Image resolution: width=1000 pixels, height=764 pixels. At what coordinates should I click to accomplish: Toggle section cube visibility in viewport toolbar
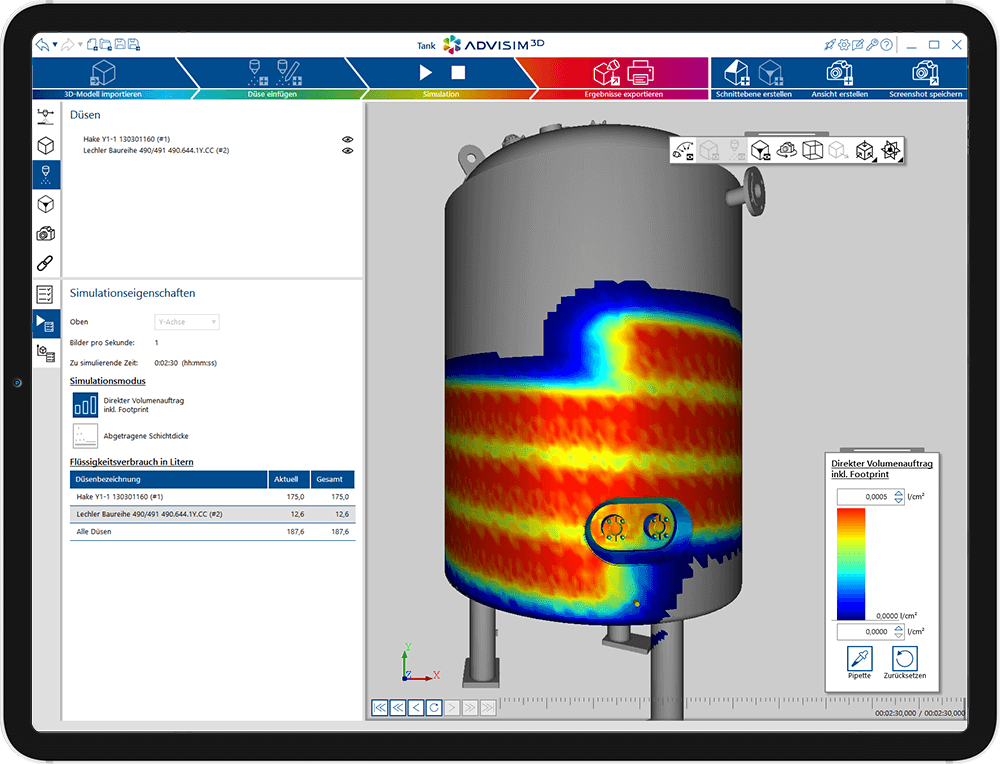(761, 151)
